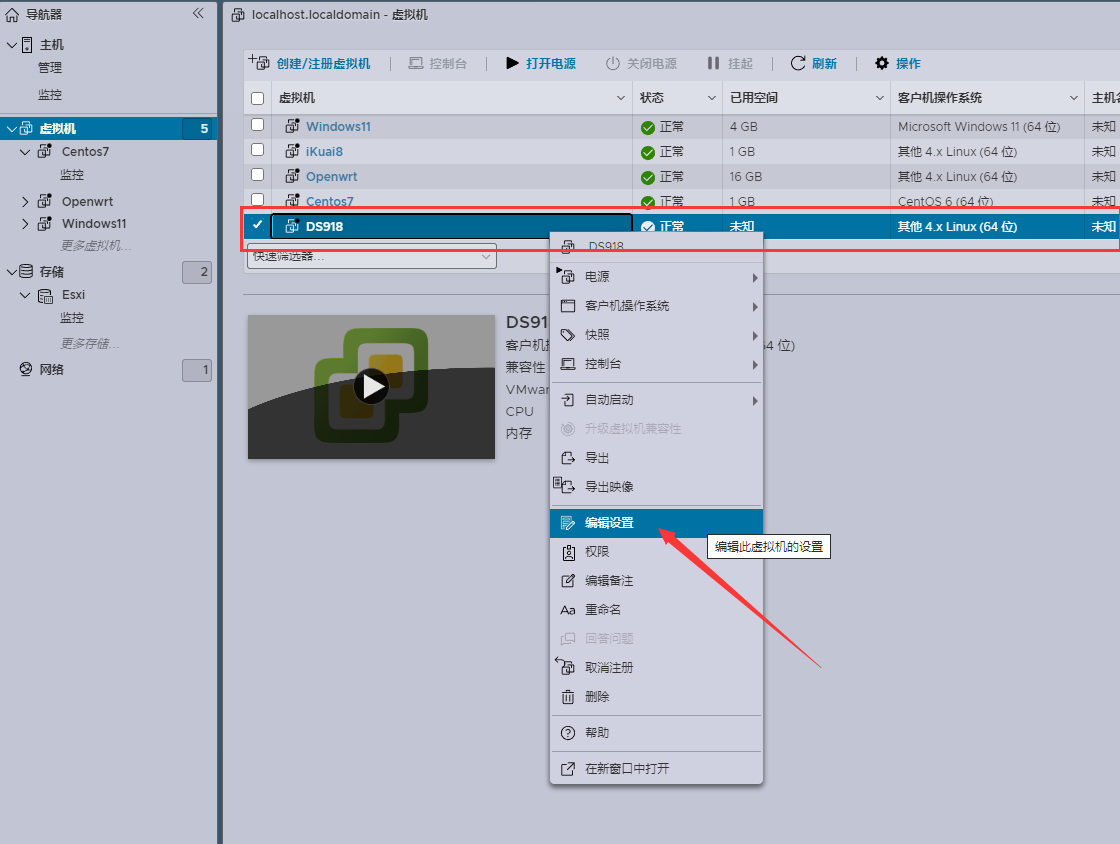
Task: Click the gear Actions icon in toolbar
Action: [x=882, y=63]
